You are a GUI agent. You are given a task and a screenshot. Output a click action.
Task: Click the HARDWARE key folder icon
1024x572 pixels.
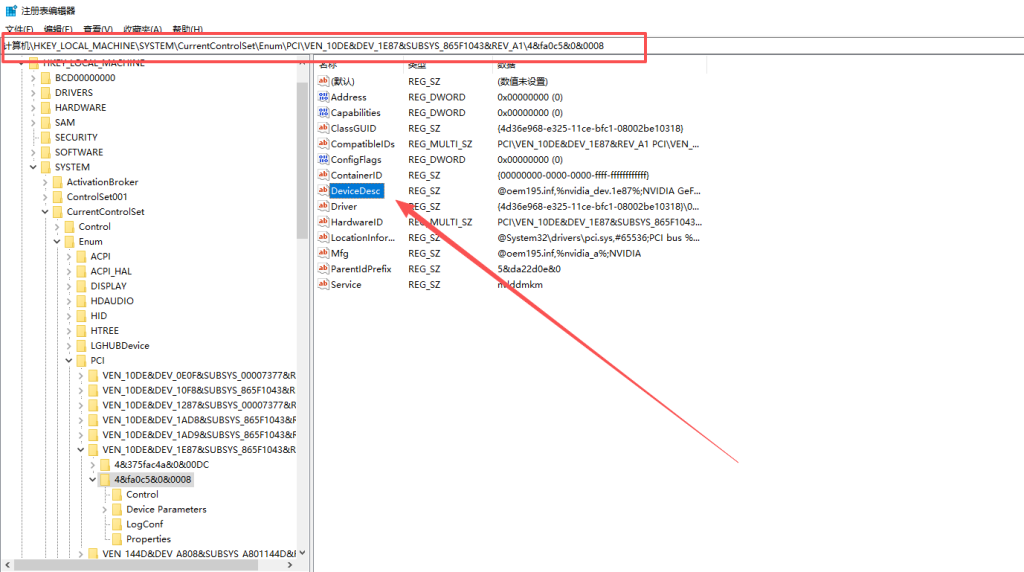[45, 107]
